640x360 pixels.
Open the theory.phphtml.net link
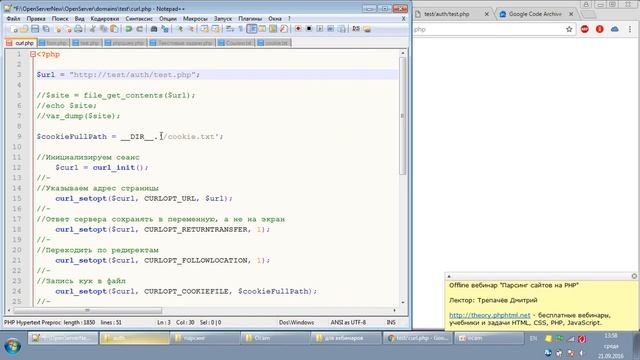pyautogui.click(x=489, y=315)
